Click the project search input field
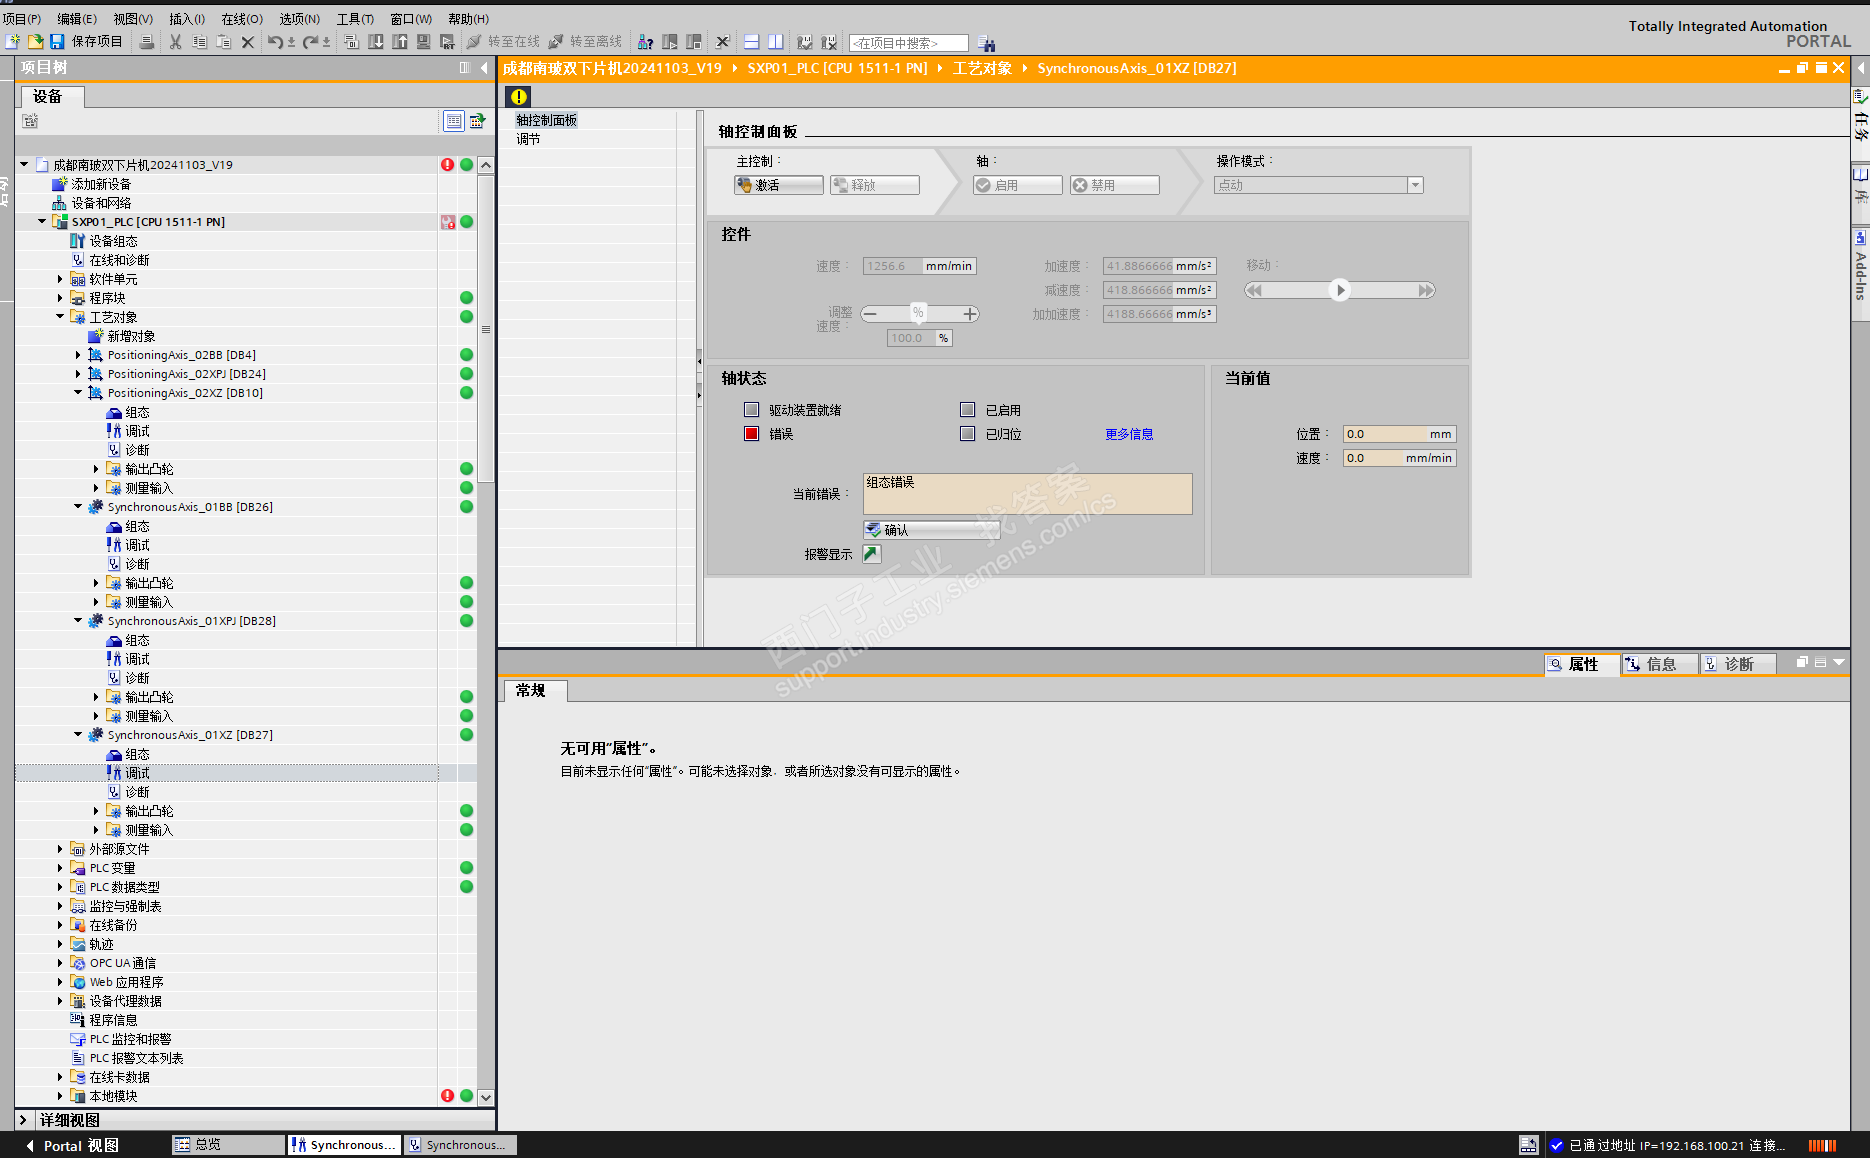 (x=908, y=43)
